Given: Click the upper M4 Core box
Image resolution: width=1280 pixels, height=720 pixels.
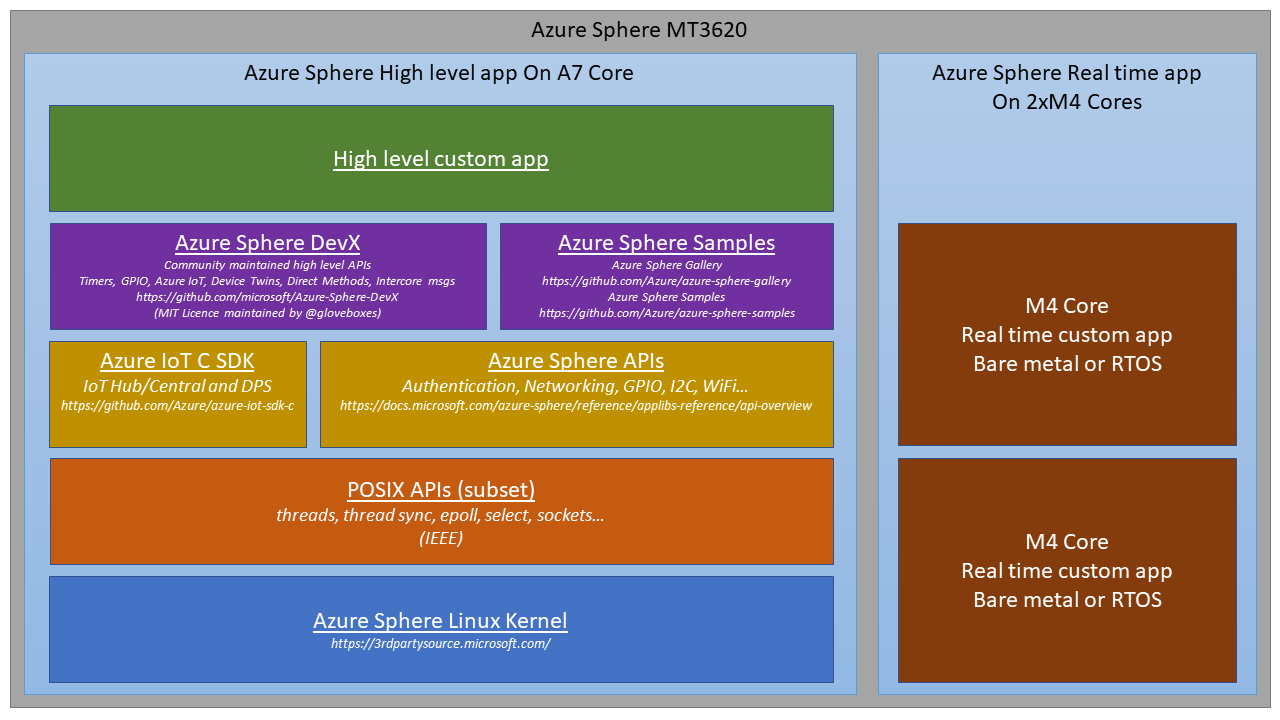Looking at the screenshot, I should click(1066, 335).
